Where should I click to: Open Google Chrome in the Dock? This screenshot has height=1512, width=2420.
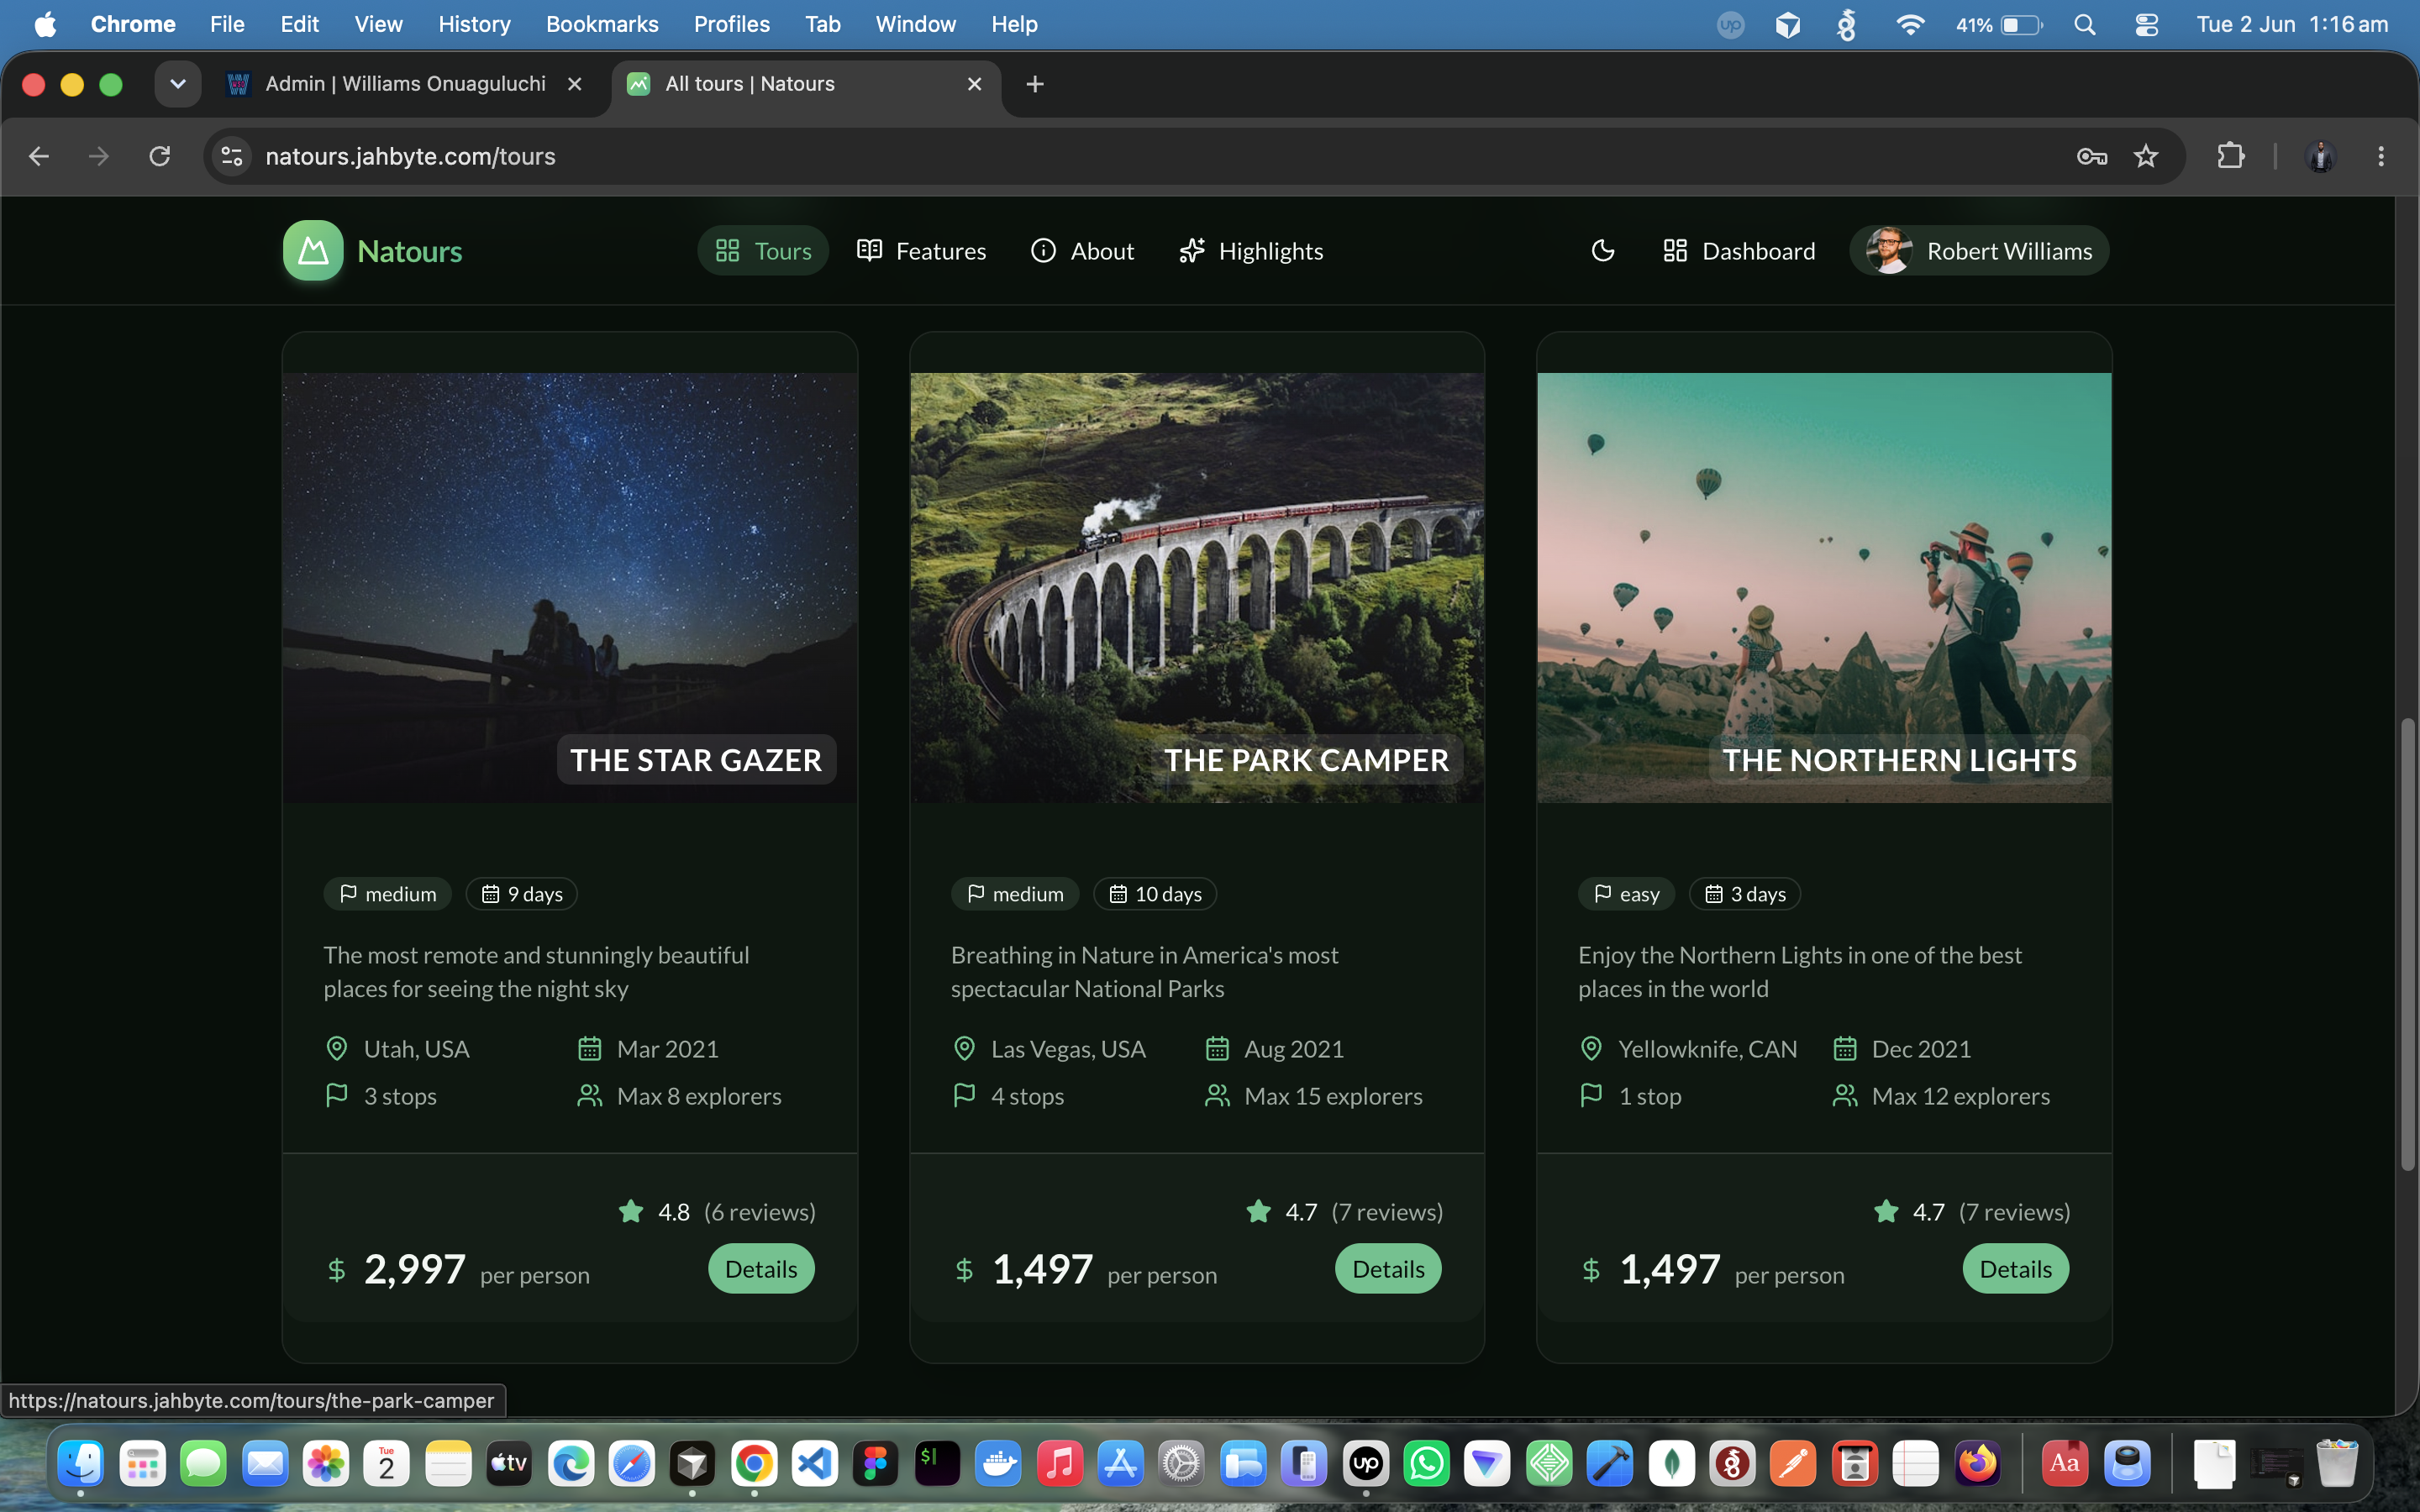tap(754, 1465)
